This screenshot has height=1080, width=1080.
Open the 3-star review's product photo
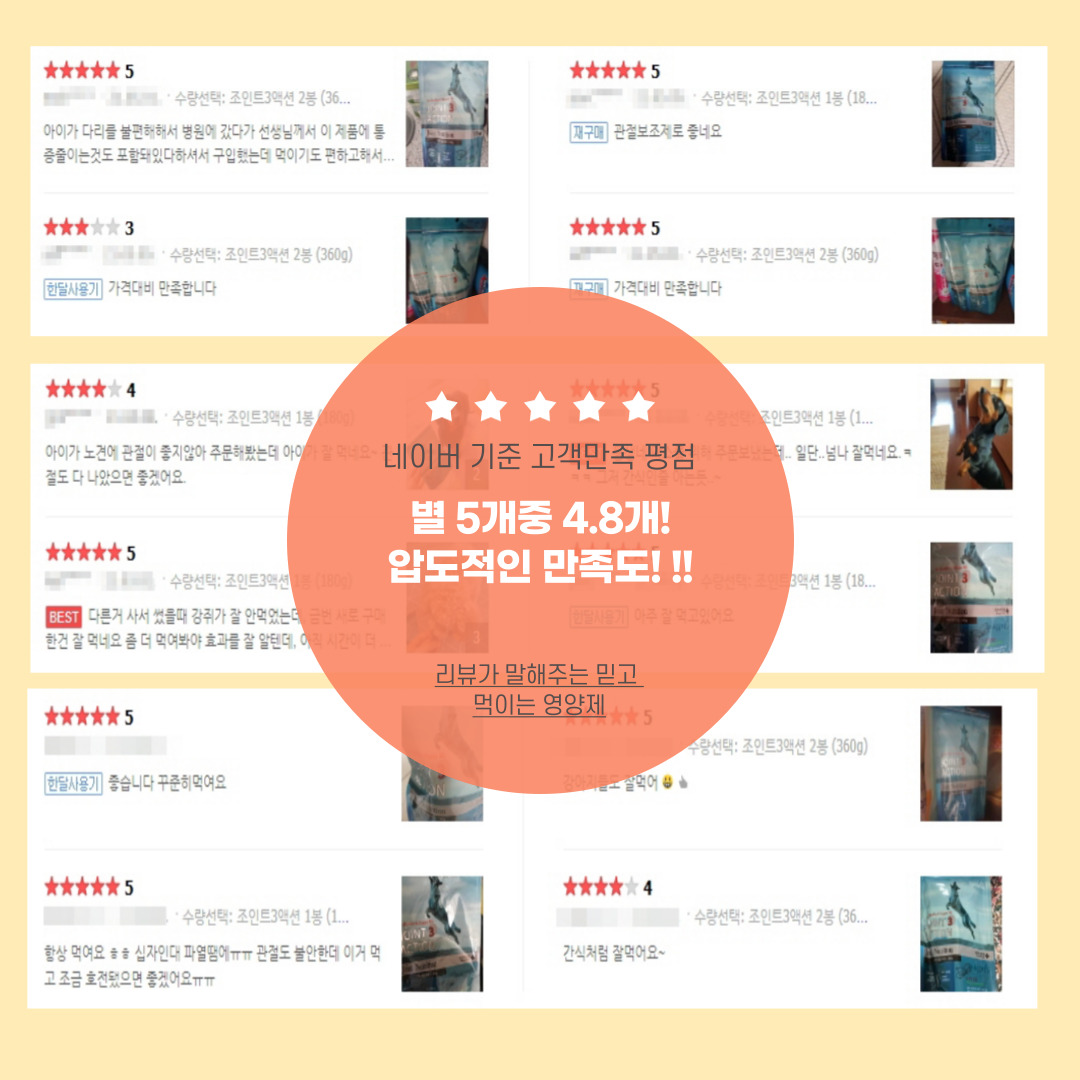446,270
